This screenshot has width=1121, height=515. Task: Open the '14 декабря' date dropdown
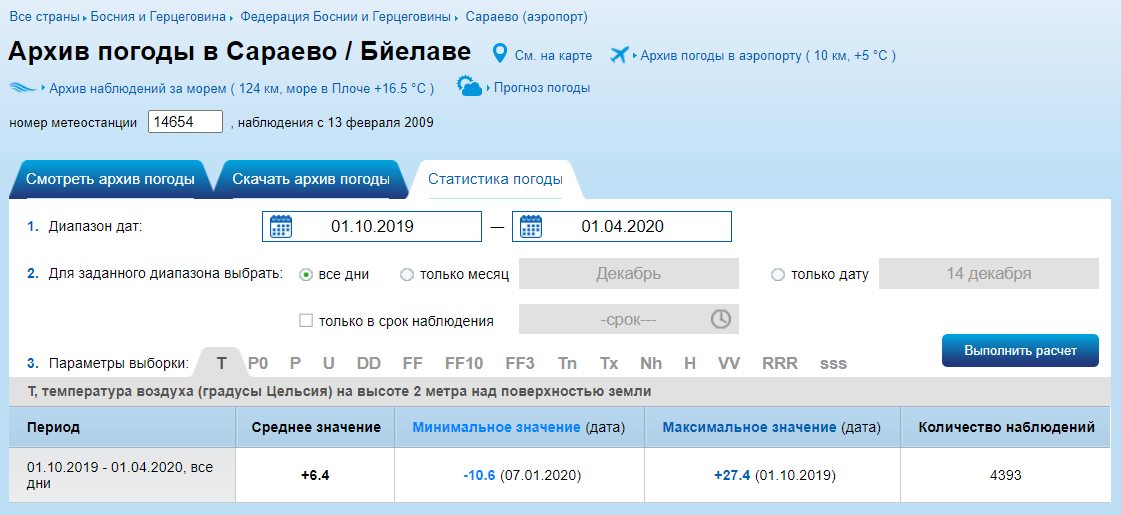[988, 274]
